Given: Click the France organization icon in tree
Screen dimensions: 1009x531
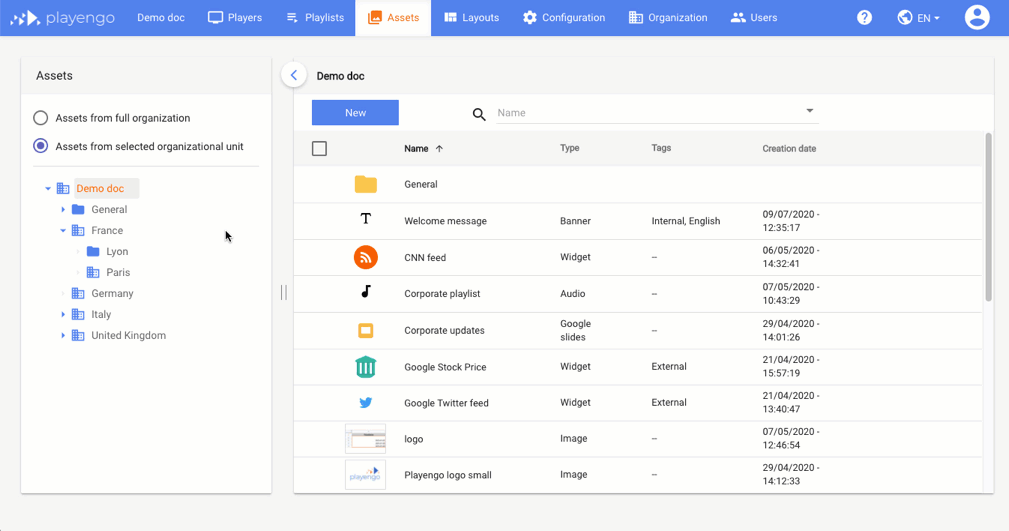Looking at the screenshot, I should tap(78, 230).
